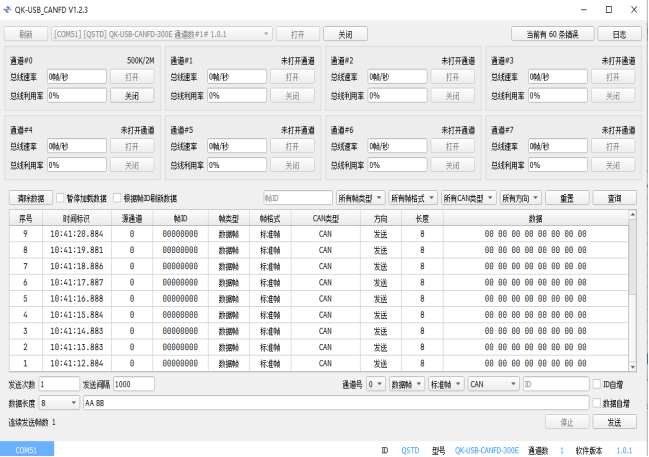Click 打开 button in 通道#3 panel
Screen dimensions: 649x457
click(x=613, y=77)
